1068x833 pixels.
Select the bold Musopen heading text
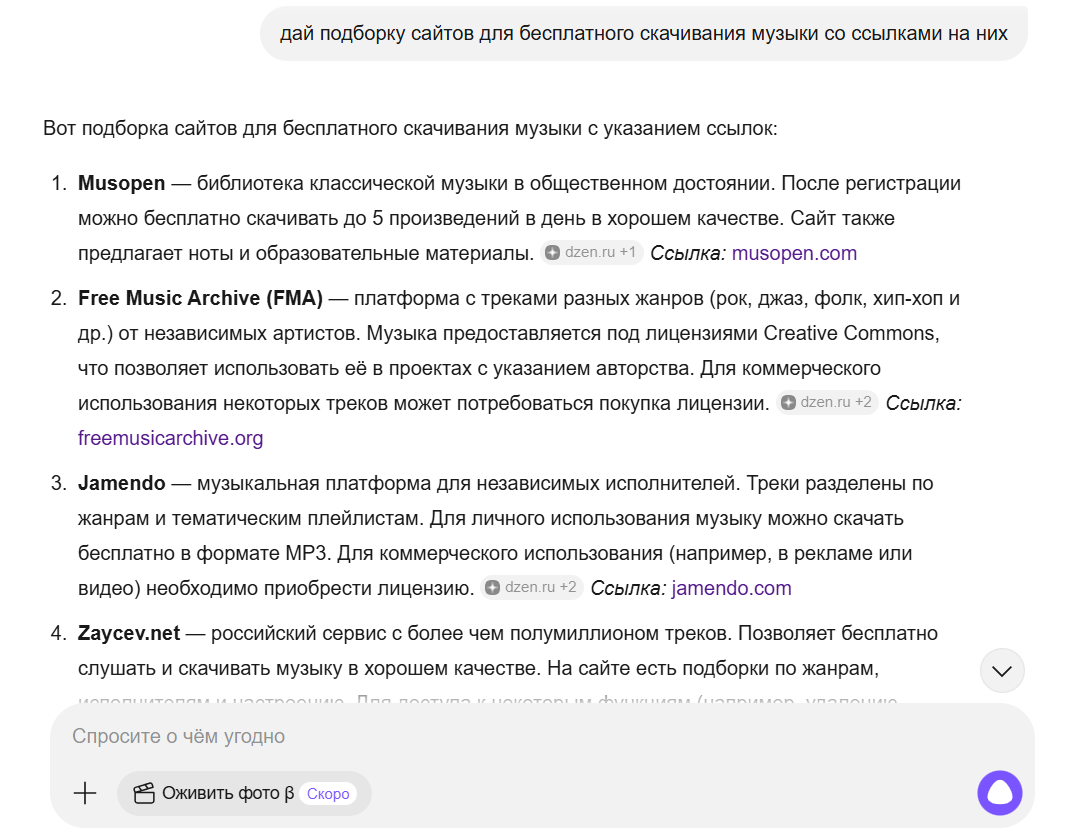click(119, 182)
